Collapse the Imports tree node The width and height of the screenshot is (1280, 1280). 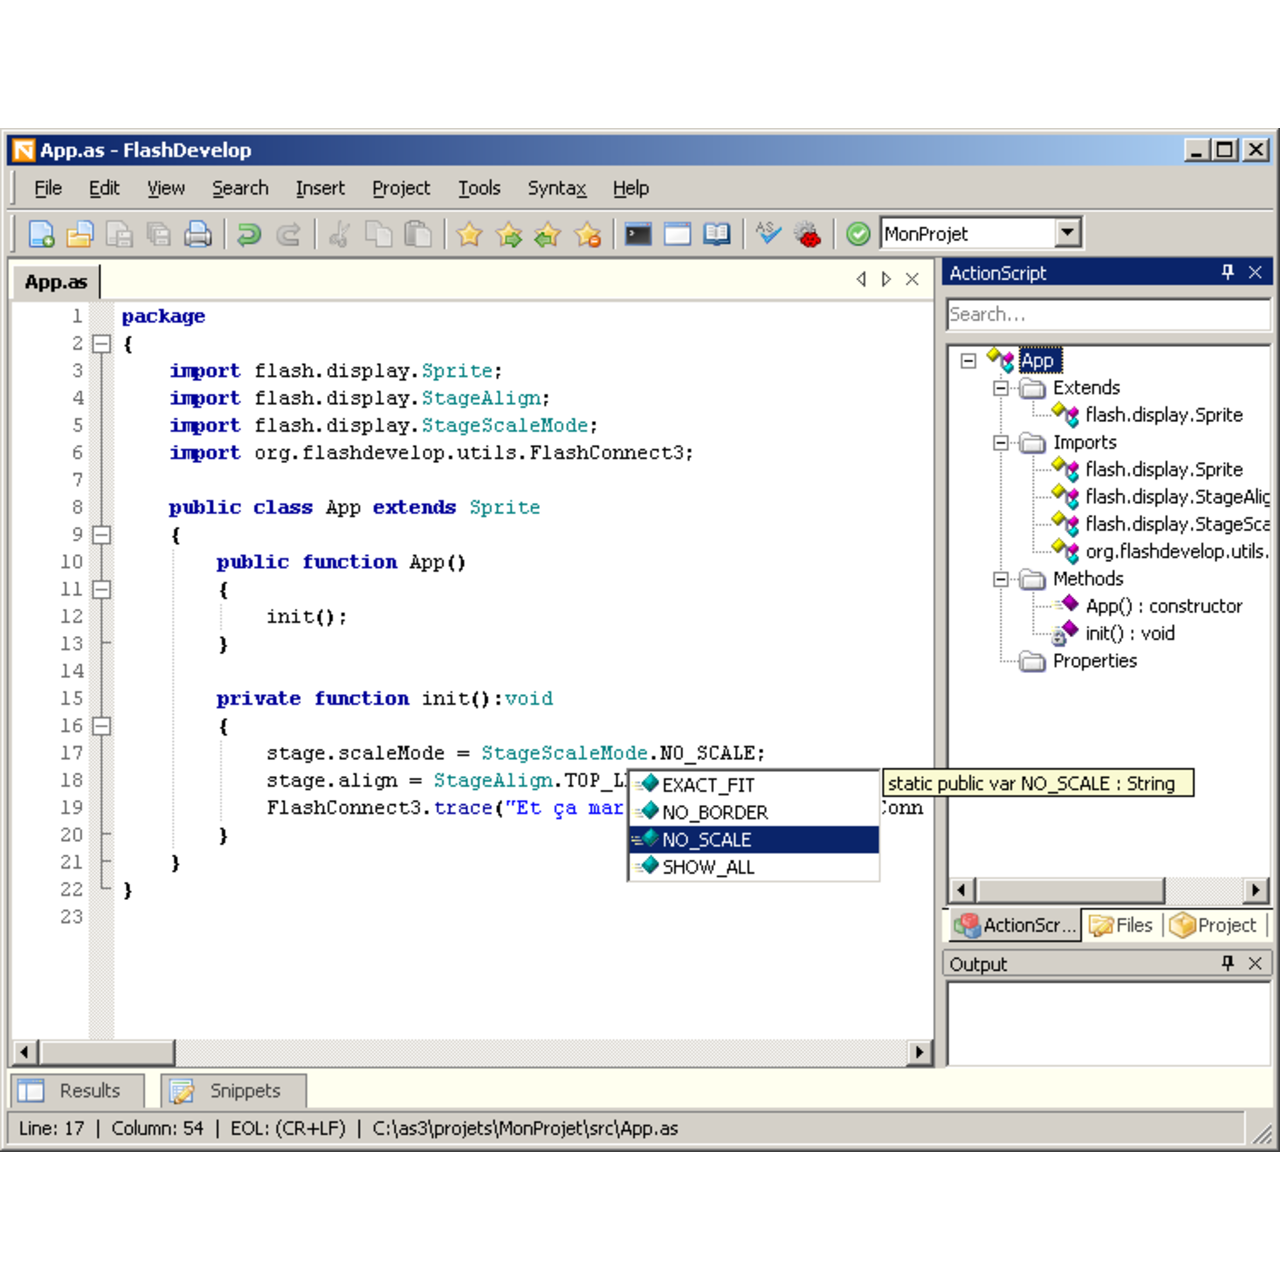1001,442
